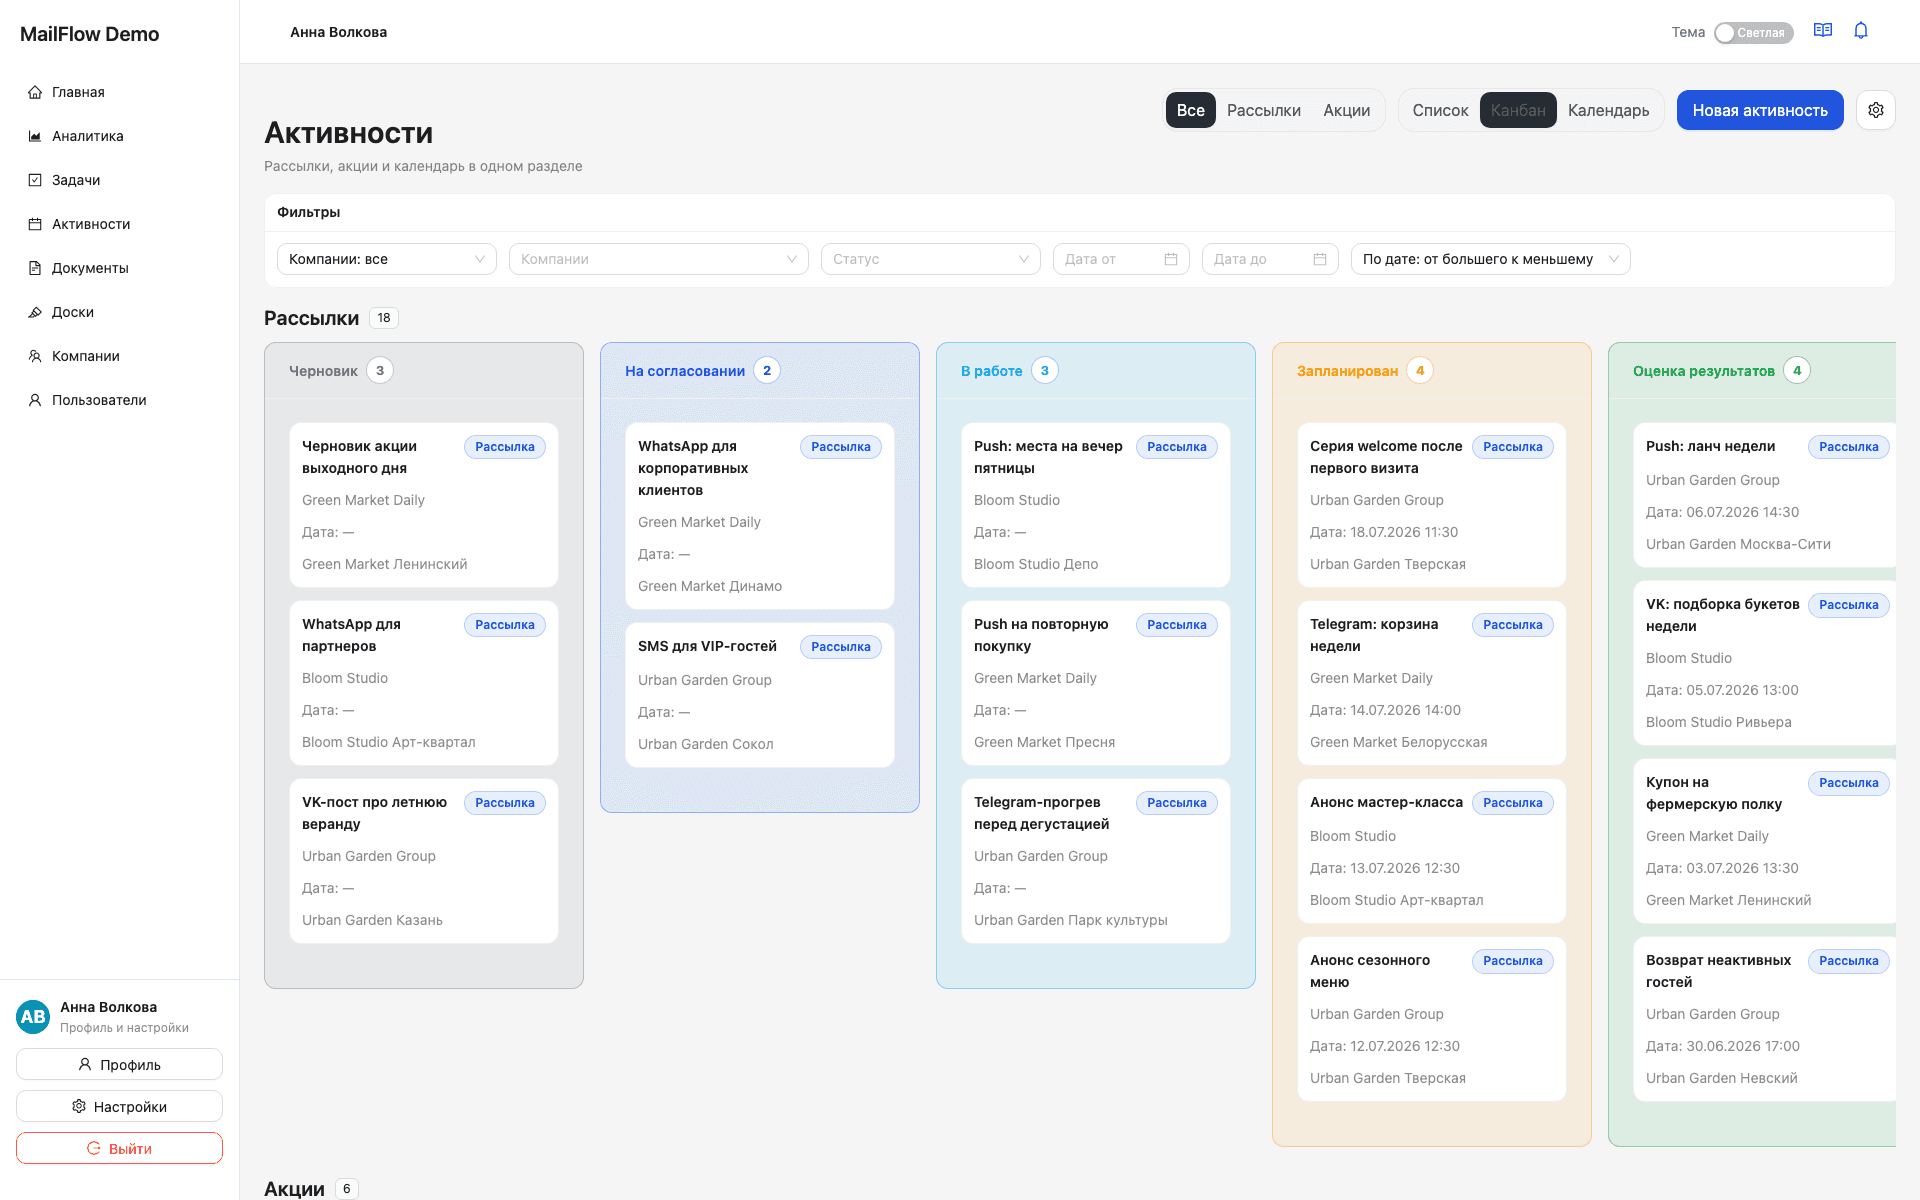
Task: Open the SMS для VIP-гостей card
Action: [760, 695]
